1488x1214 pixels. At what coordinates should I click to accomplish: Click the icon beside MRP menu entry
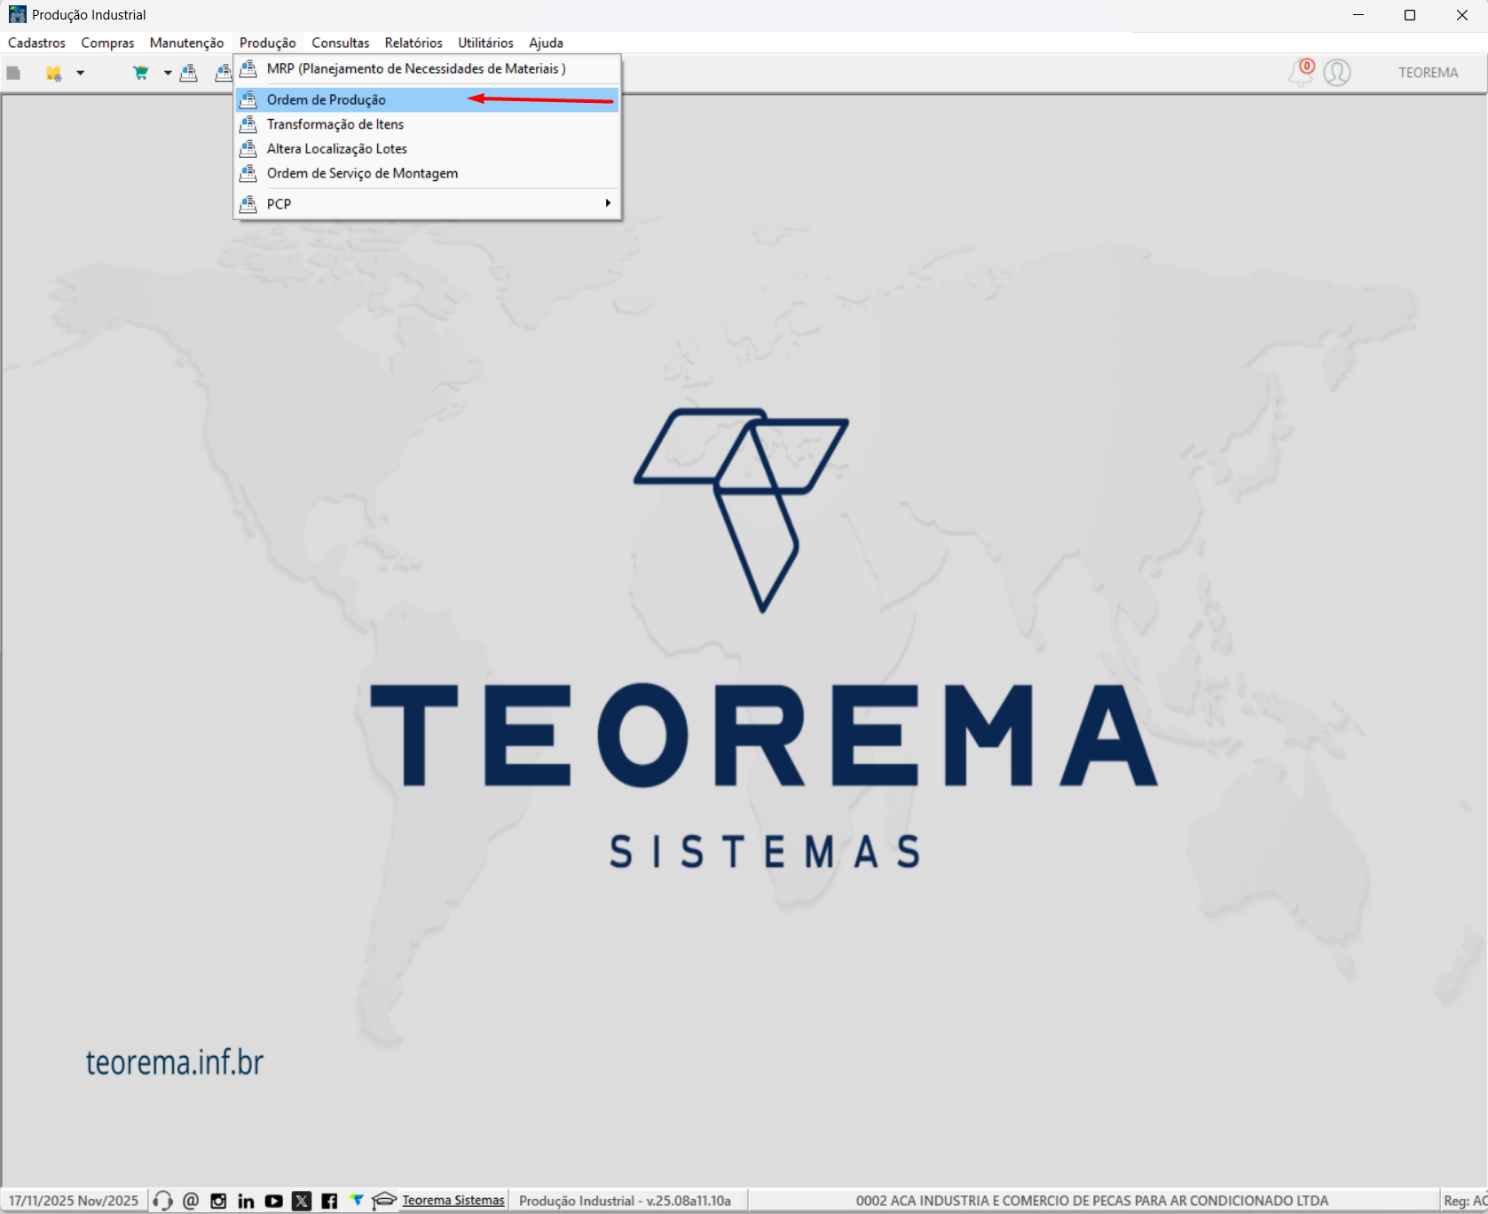coord(248,69)
